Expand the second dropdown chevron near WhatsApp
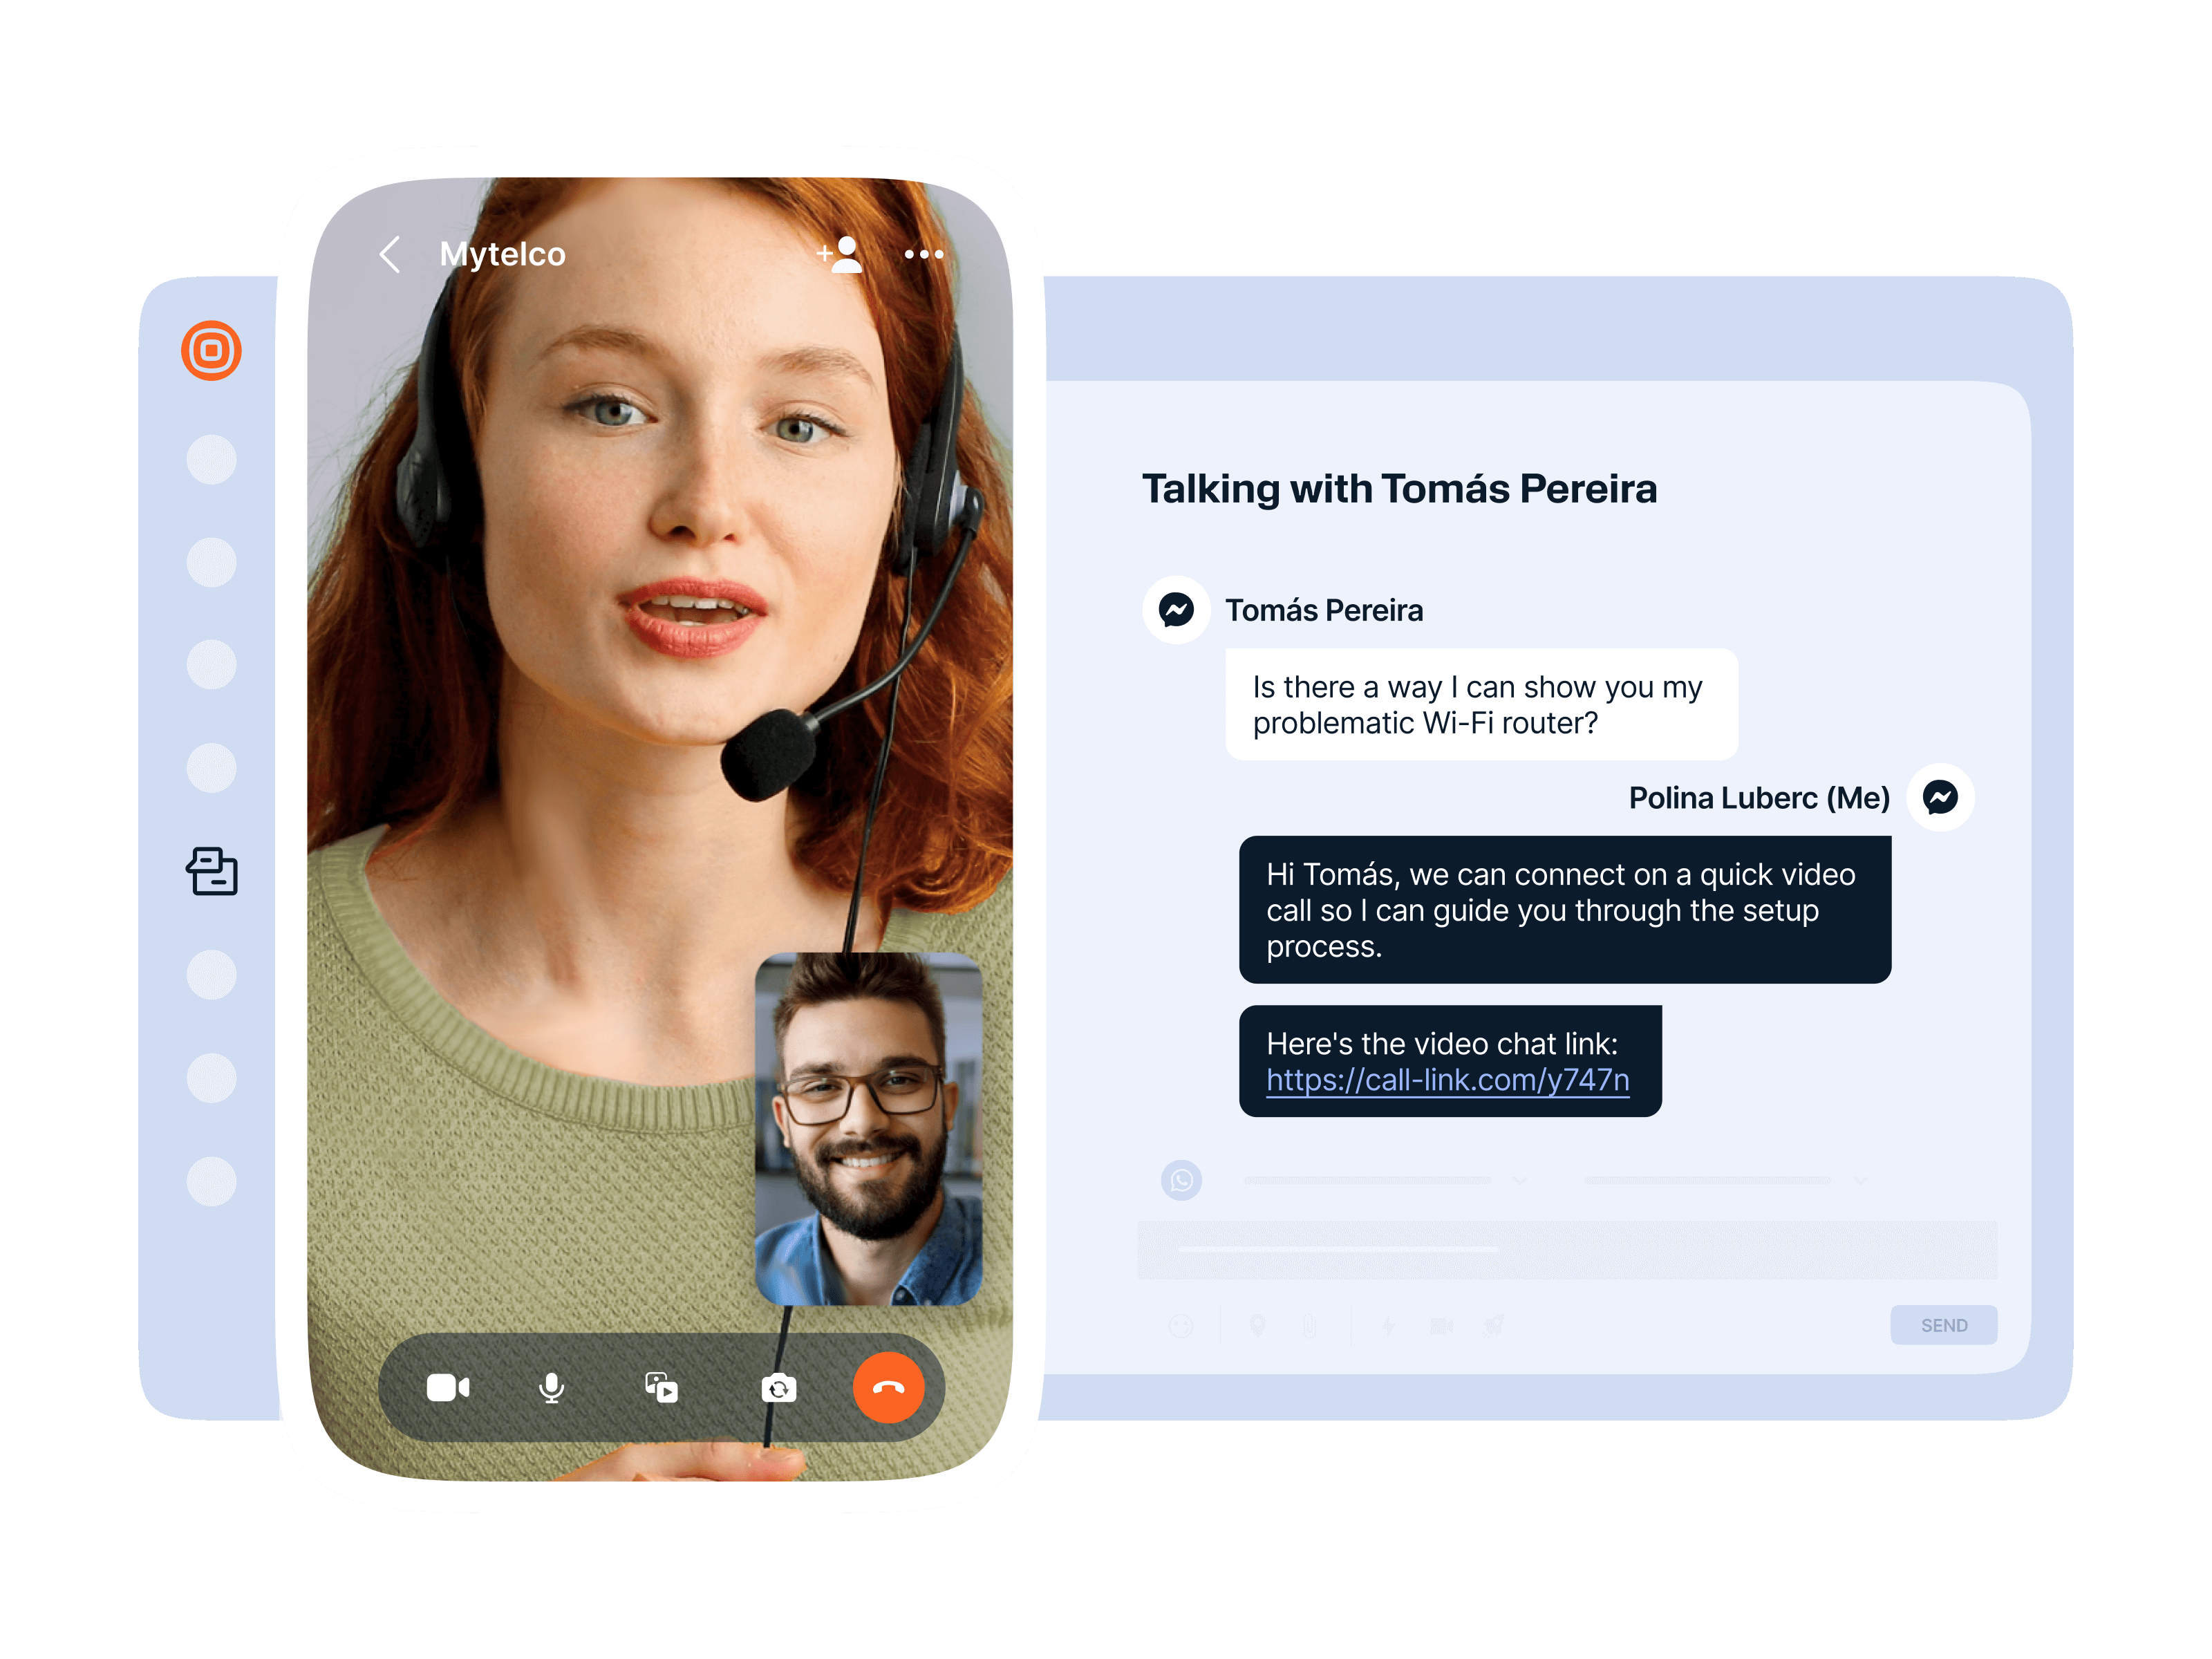This screenshot has width=2212, height=1659. coord(1860,1181)
